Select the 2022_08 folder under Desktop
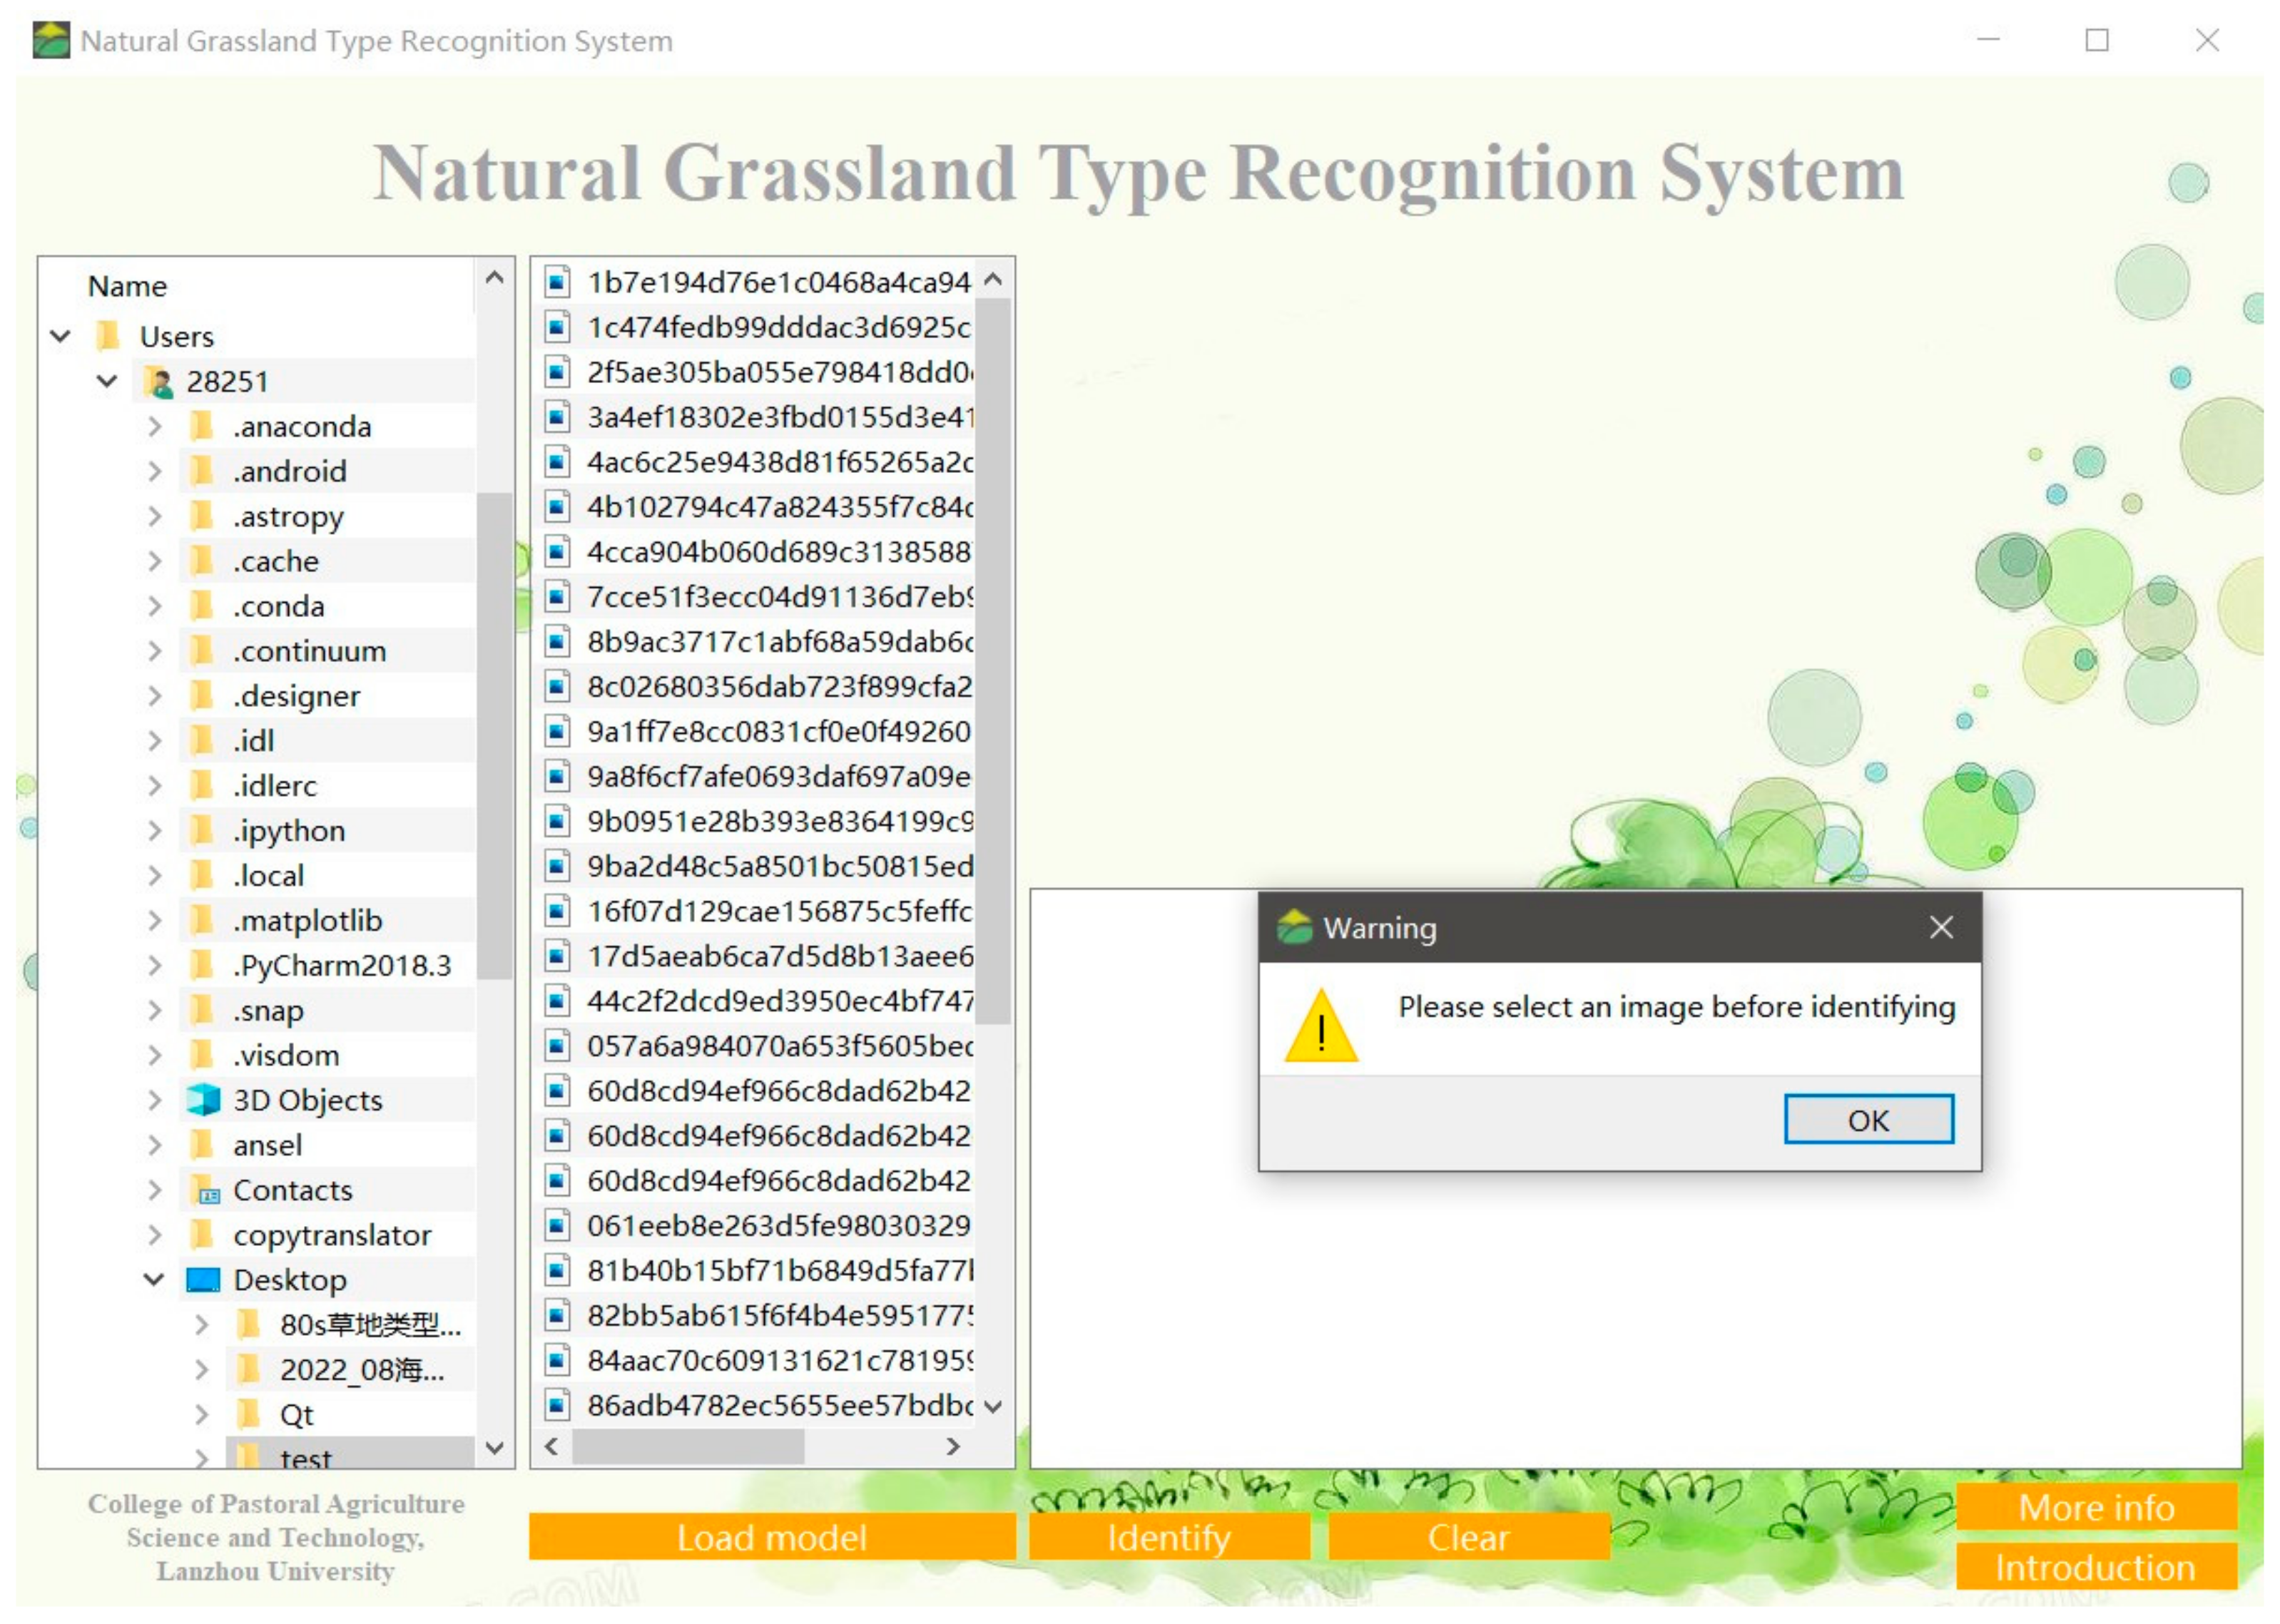This screenshot has width=2280, height=1624. coord(350,1369)
